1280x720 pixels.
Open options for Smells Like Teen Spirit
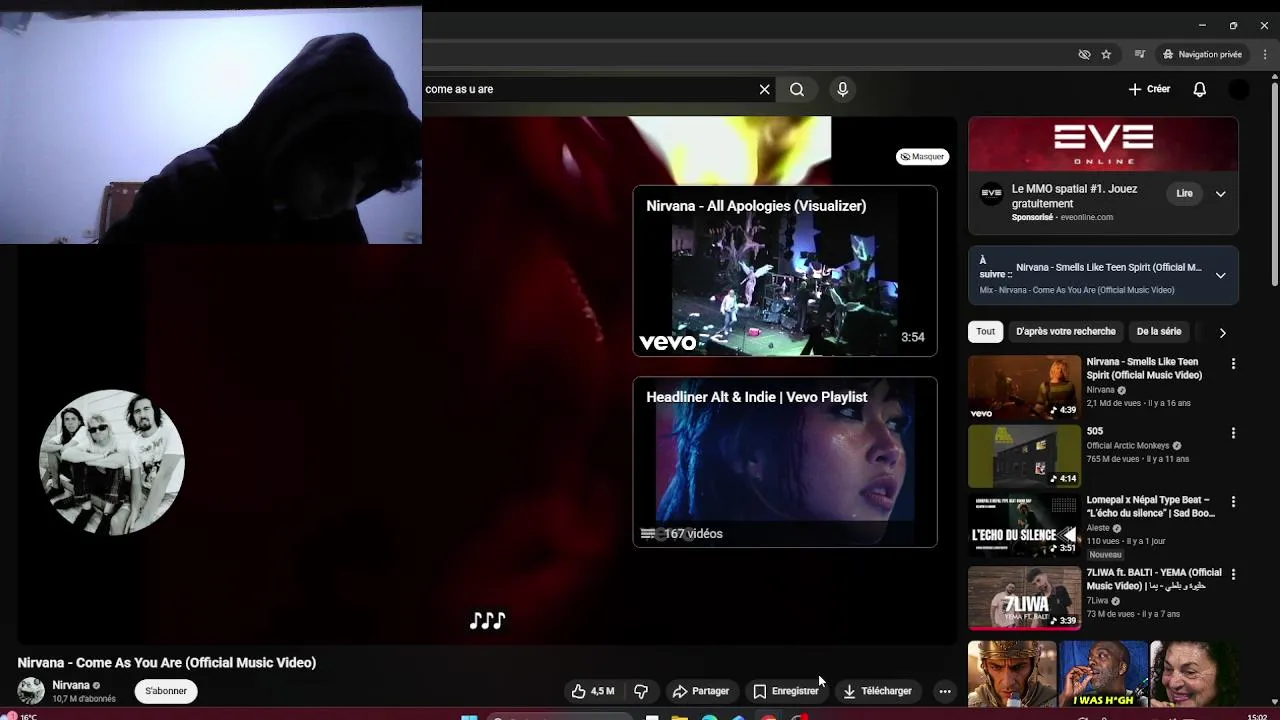click(1233, 364)
